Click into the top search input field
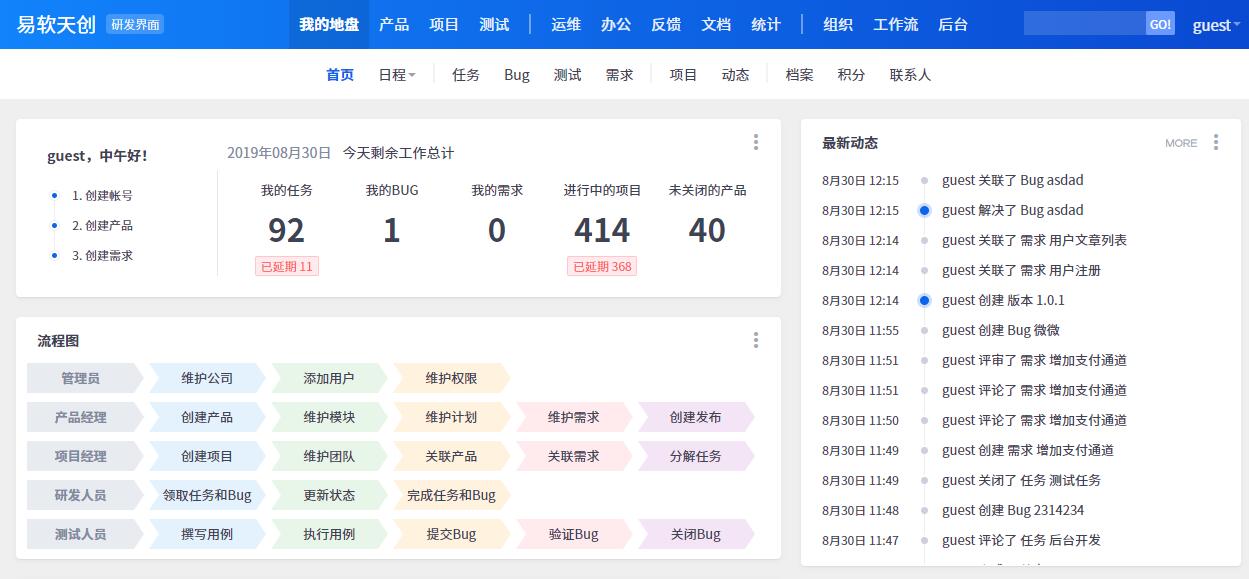The width and height of the screenshot is (1249, 579). [x=1084, y=24]
